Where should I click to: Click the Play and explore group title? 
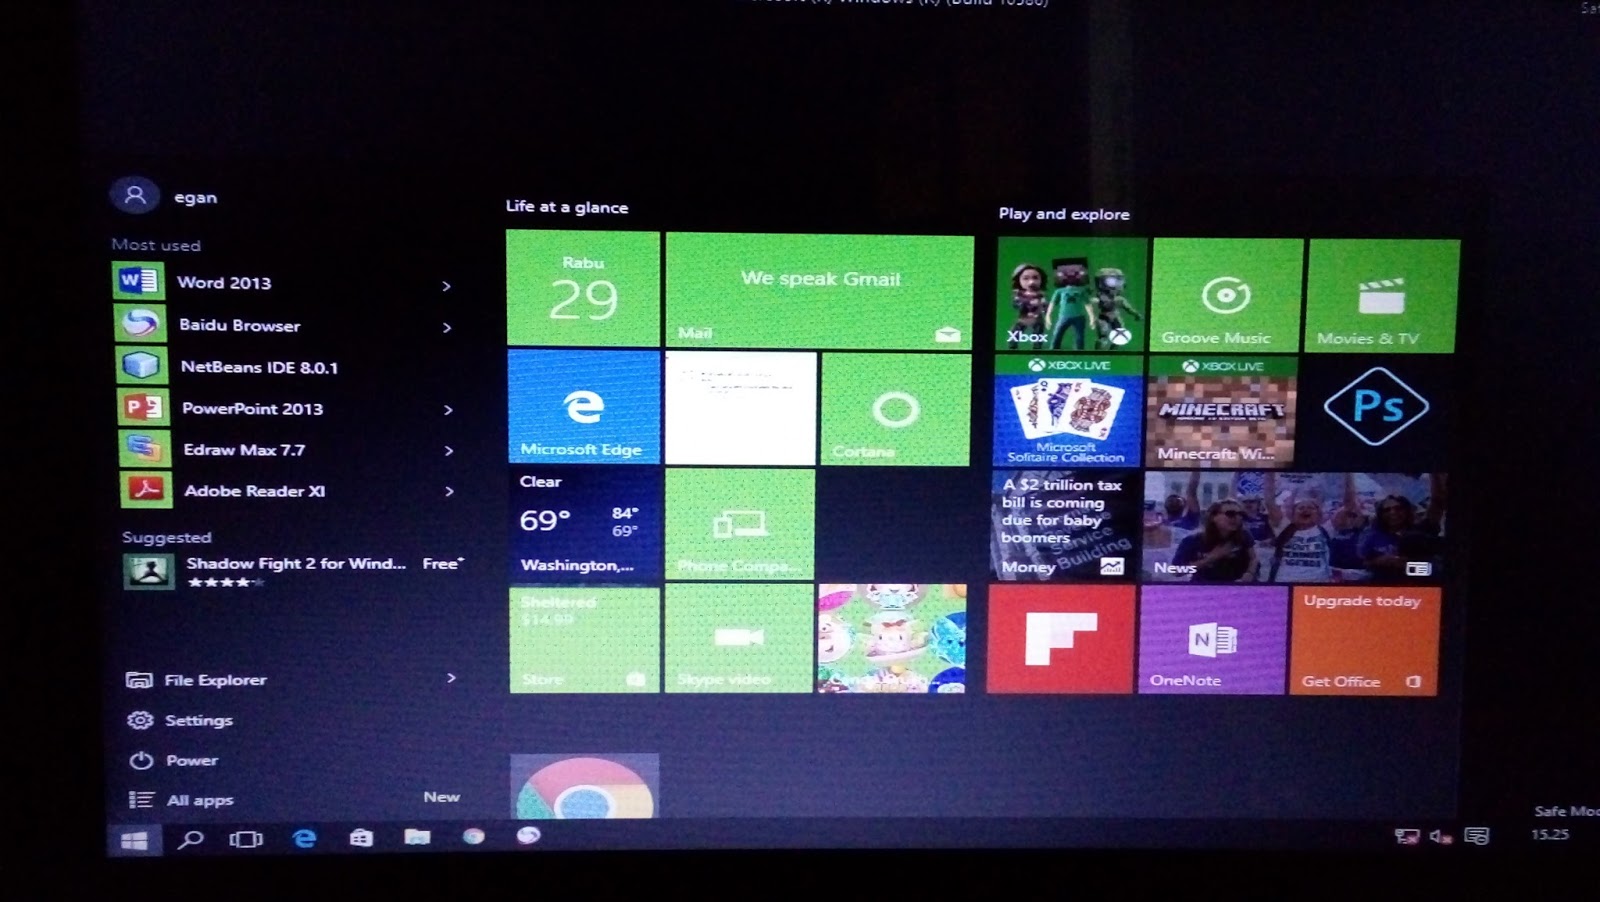pos(1064,214)
